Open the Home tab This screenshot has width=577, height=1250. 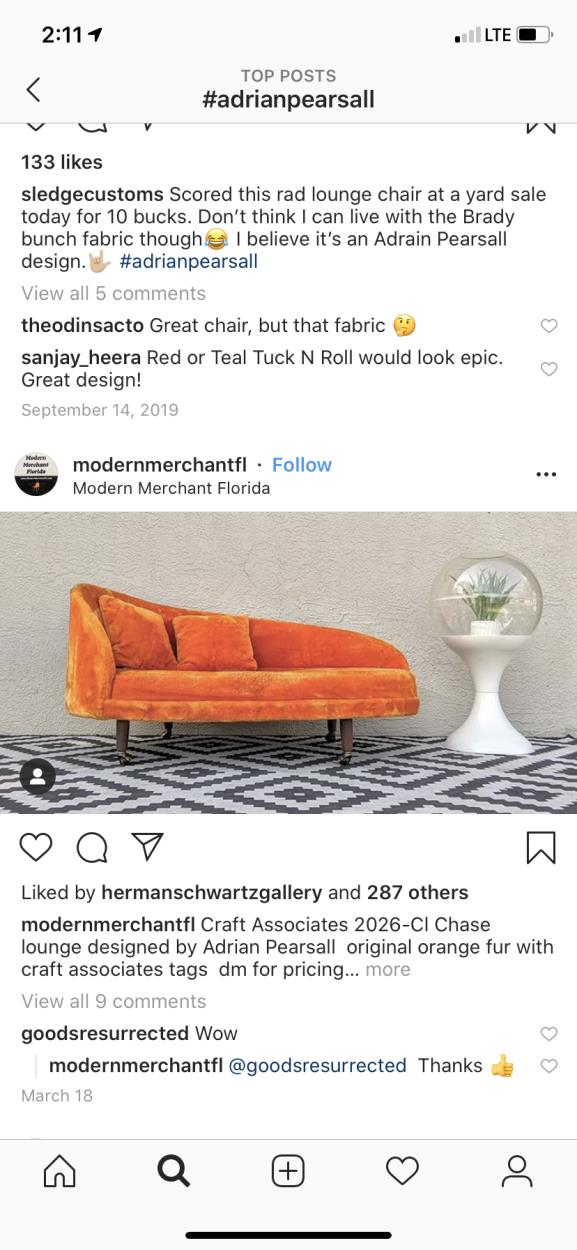[x=60, y=1171]
